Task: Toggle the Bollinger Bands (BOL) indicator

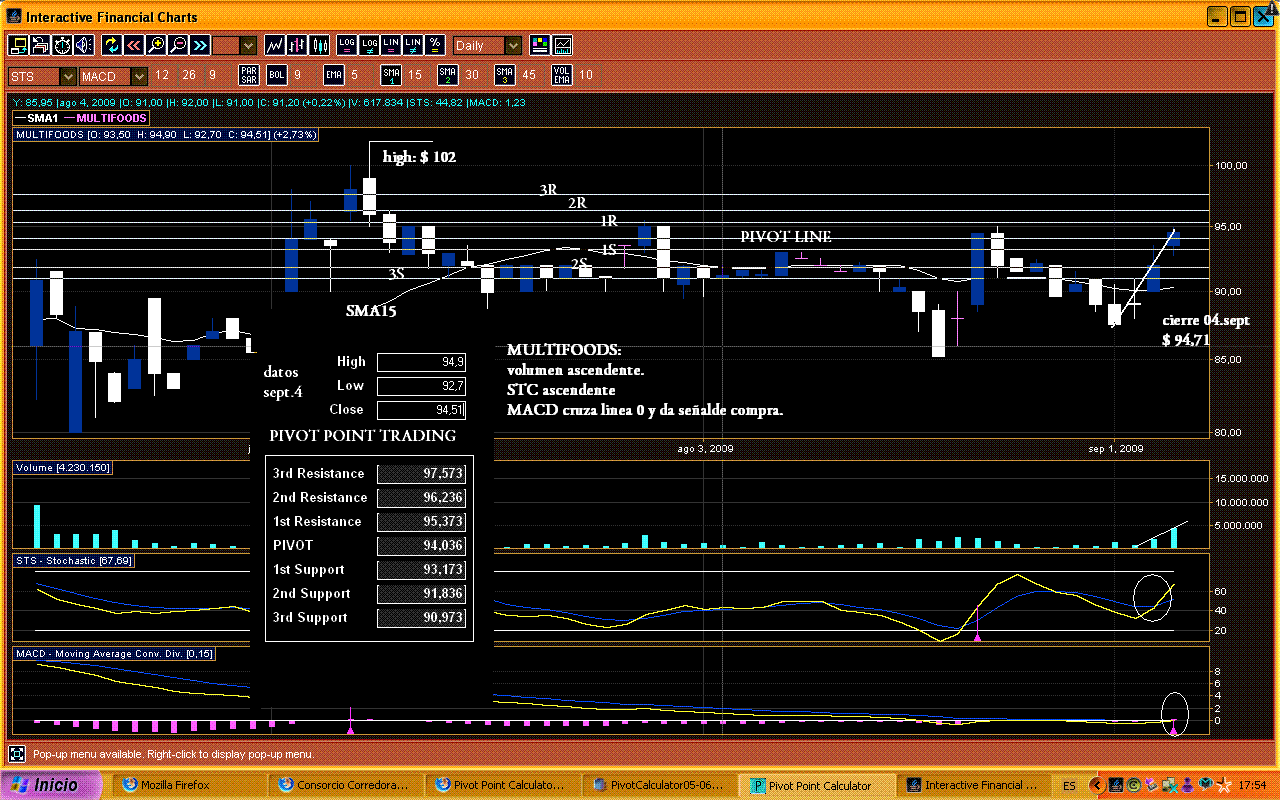Action: click(276, 75)
